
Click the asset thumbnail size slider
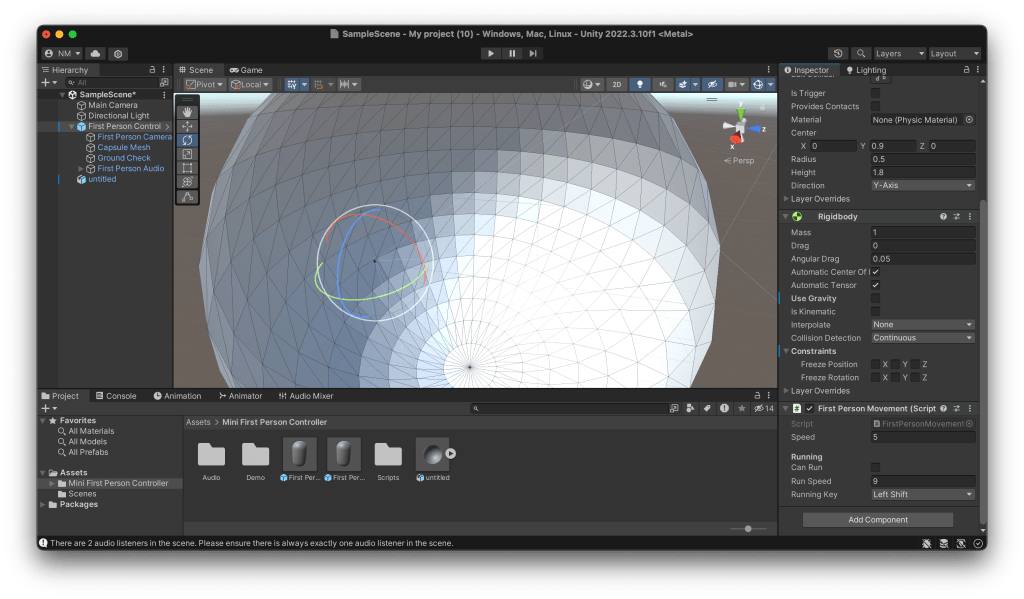click(748, 528)
